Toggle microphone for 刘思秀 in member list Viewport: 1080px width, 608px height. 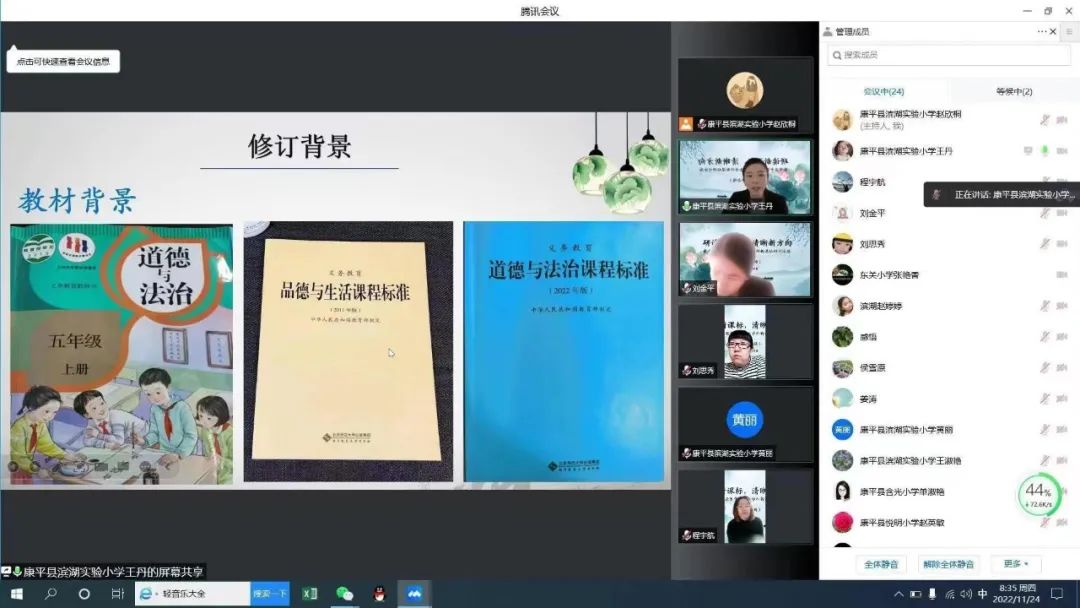[x=1044, y=244]
